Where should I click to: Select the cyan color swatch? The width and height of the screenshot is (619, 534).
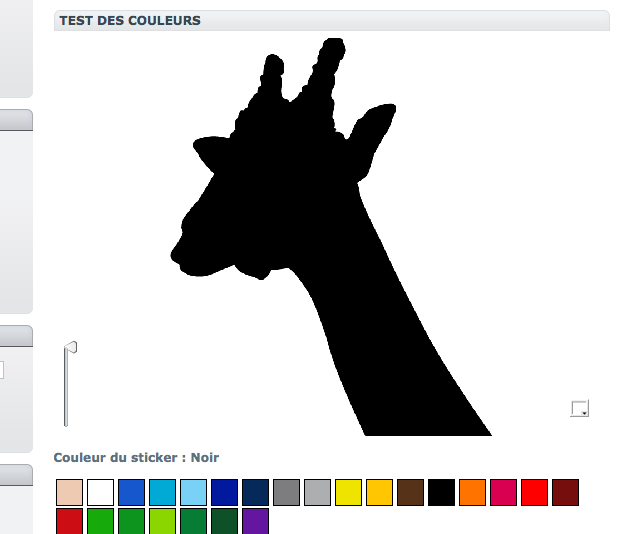click(x=162, y=492)
